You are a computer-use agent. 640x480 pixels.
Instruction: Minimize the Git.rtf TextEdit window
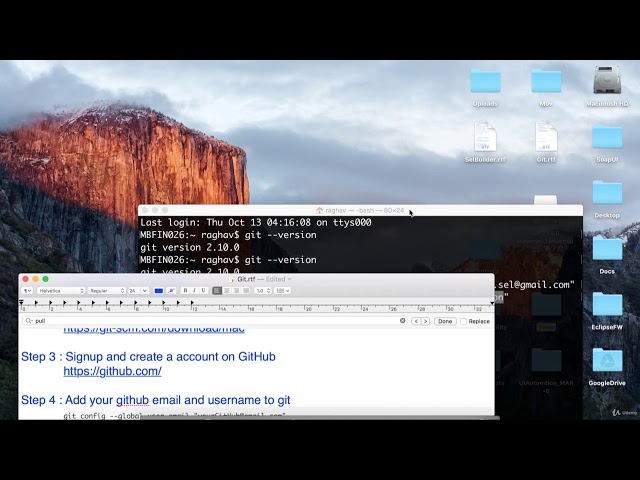tap(36, 279)
